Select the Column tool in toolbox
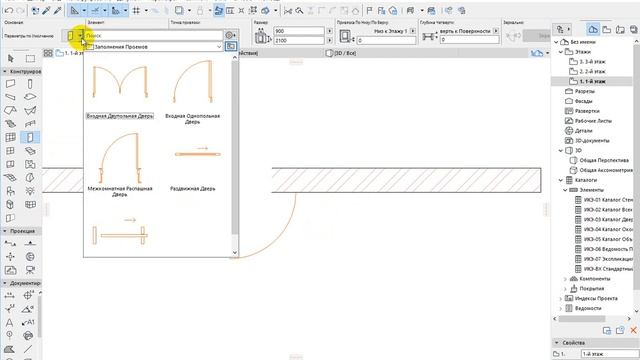 click(x=30, y=84)
